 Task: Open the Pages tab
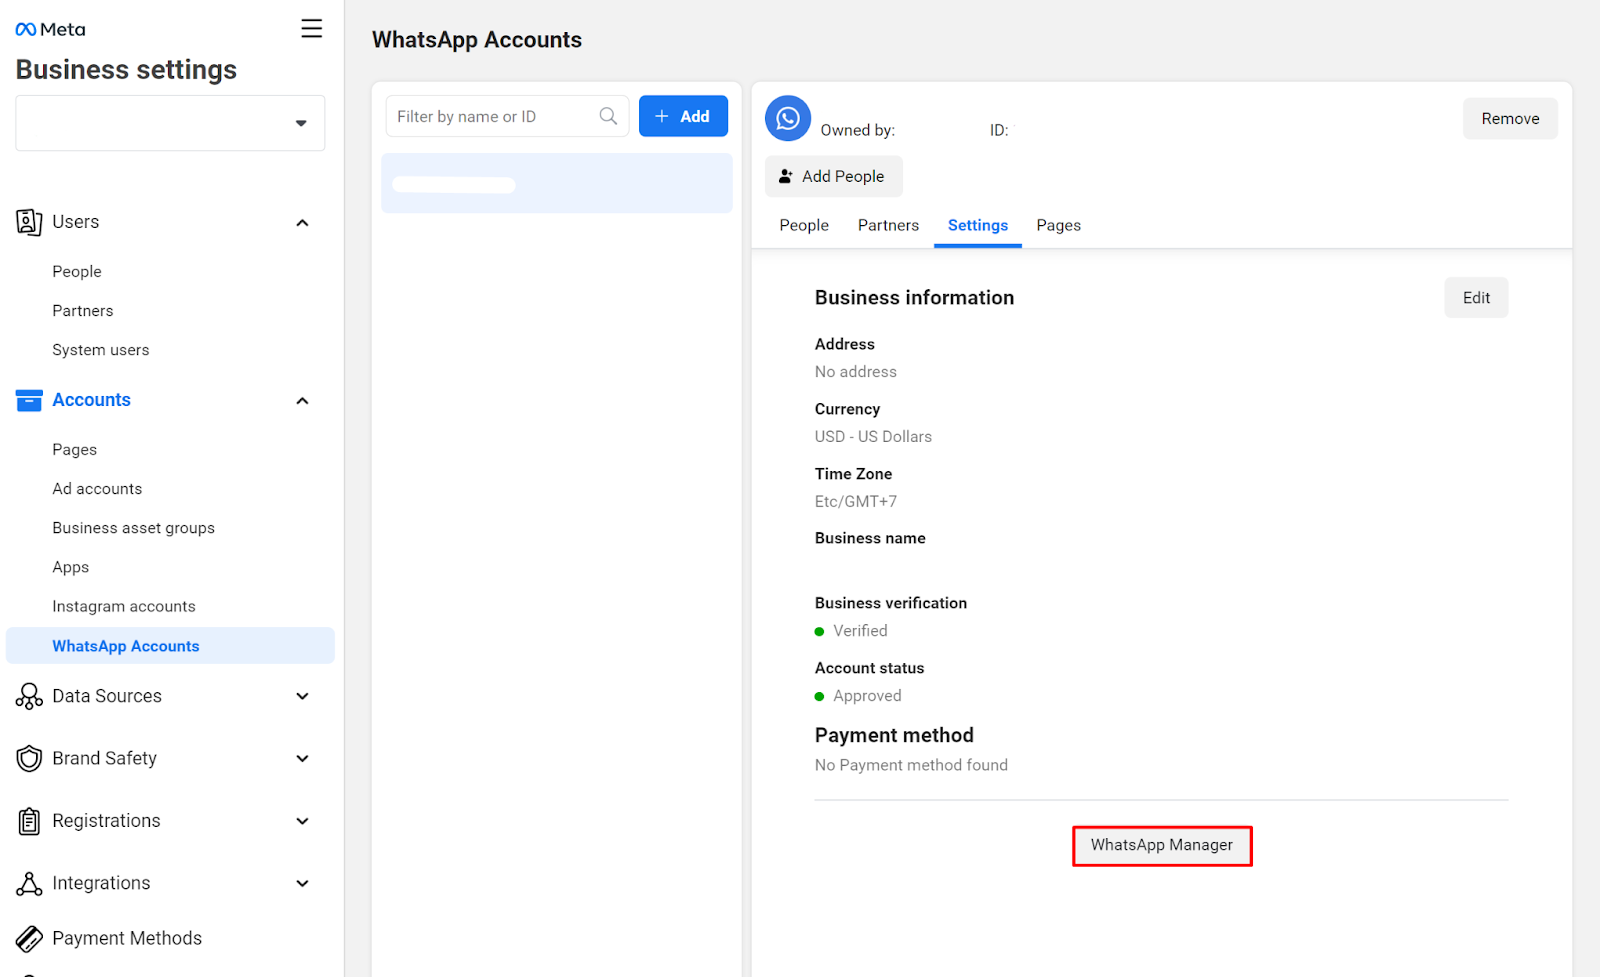click(x=1059, y=225)
